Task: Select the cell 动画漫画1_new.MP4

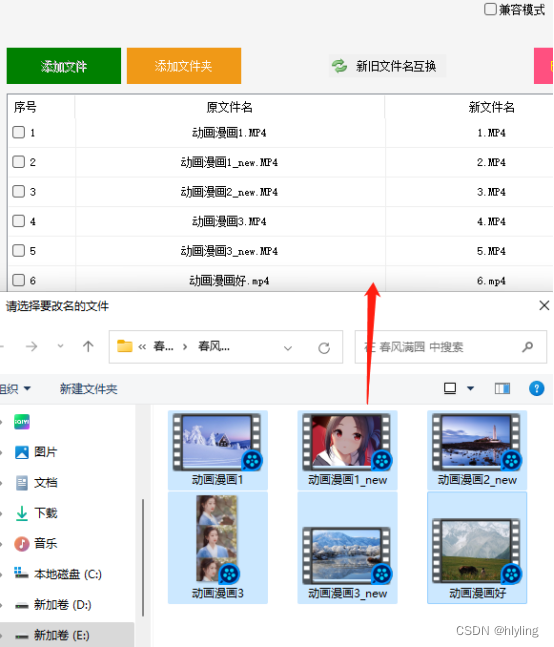Action: tap(229, 163)
